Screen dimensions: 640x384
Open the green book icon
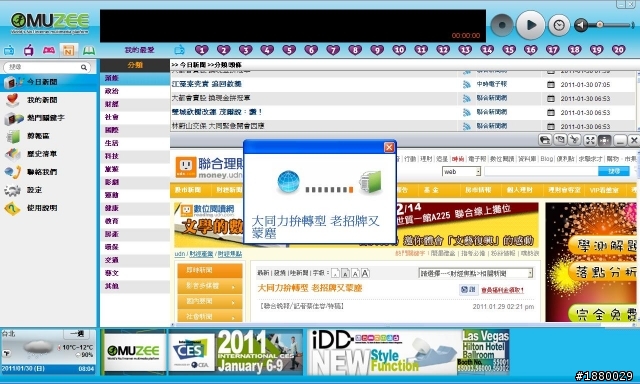89,50
